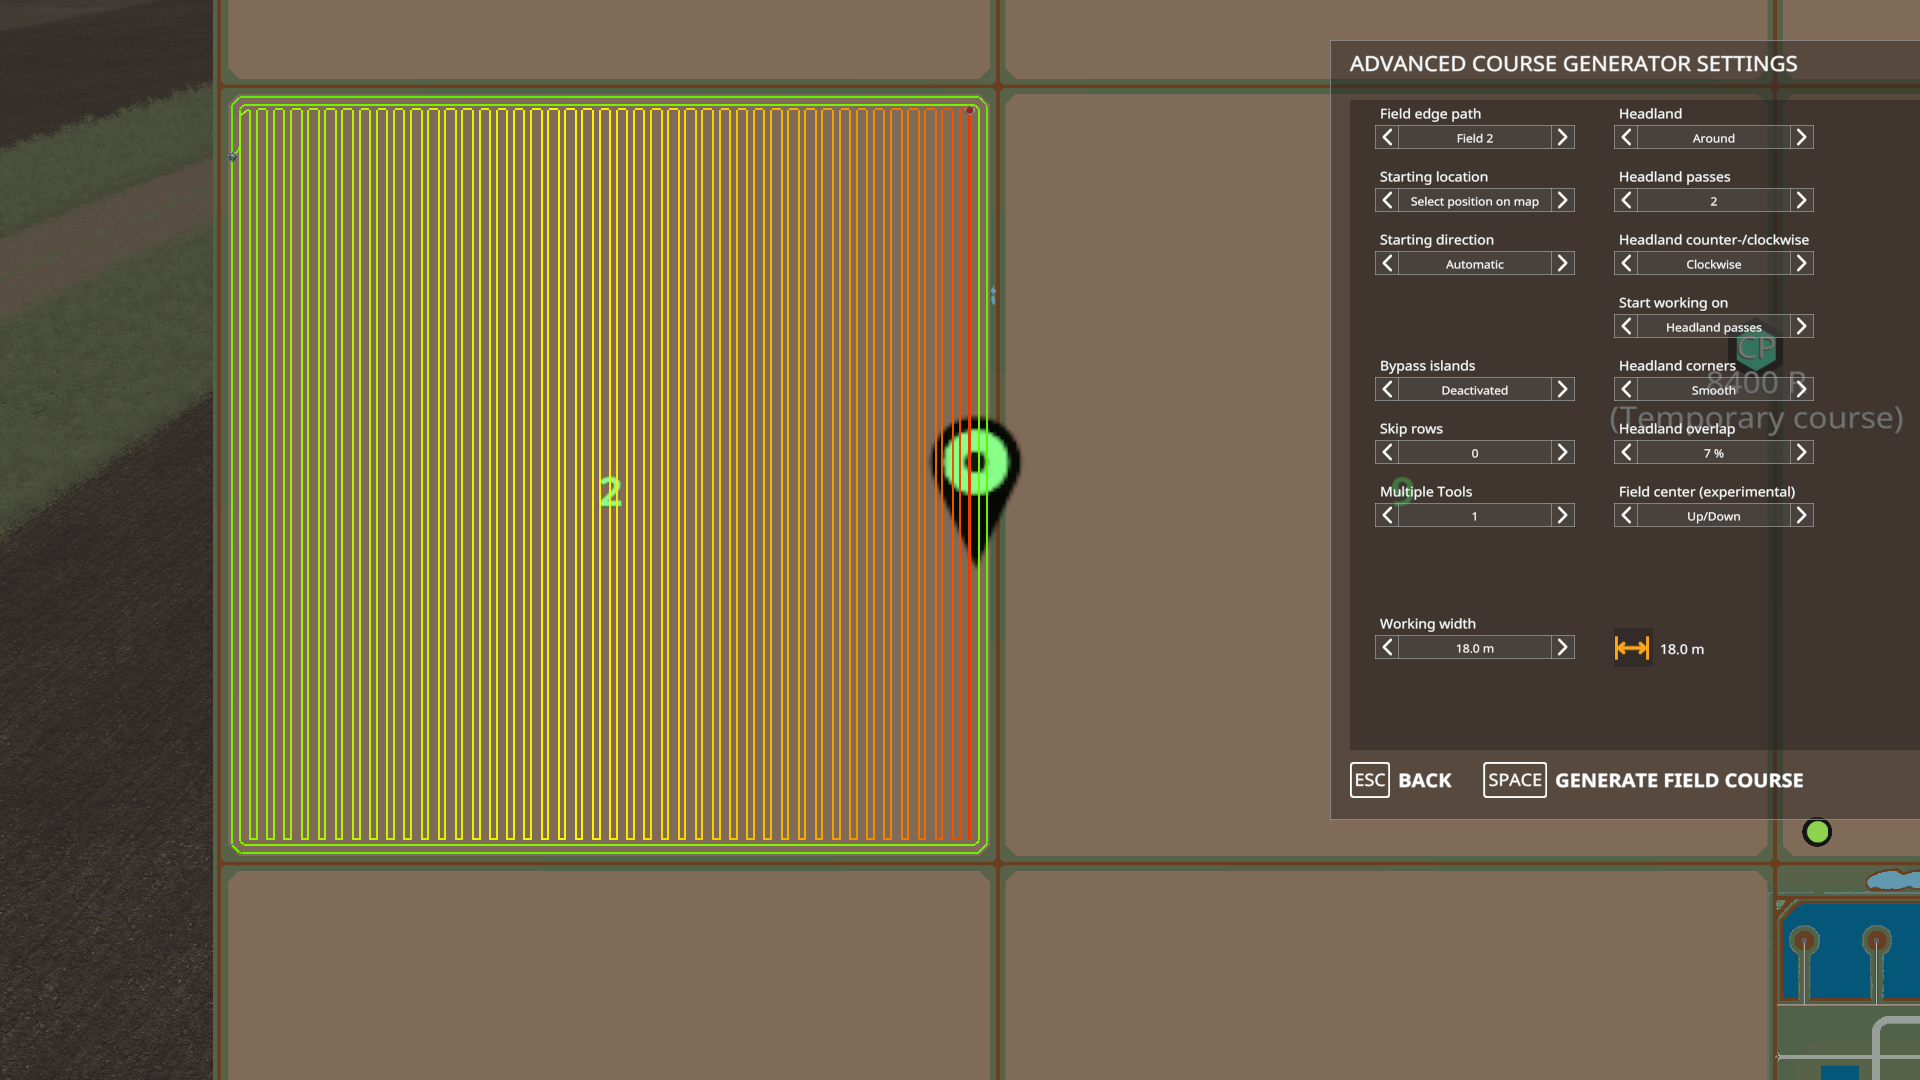Screen dimensions: 1920x1080
Task: Click the Skip rows value box
Action: tap(1475, 453)
